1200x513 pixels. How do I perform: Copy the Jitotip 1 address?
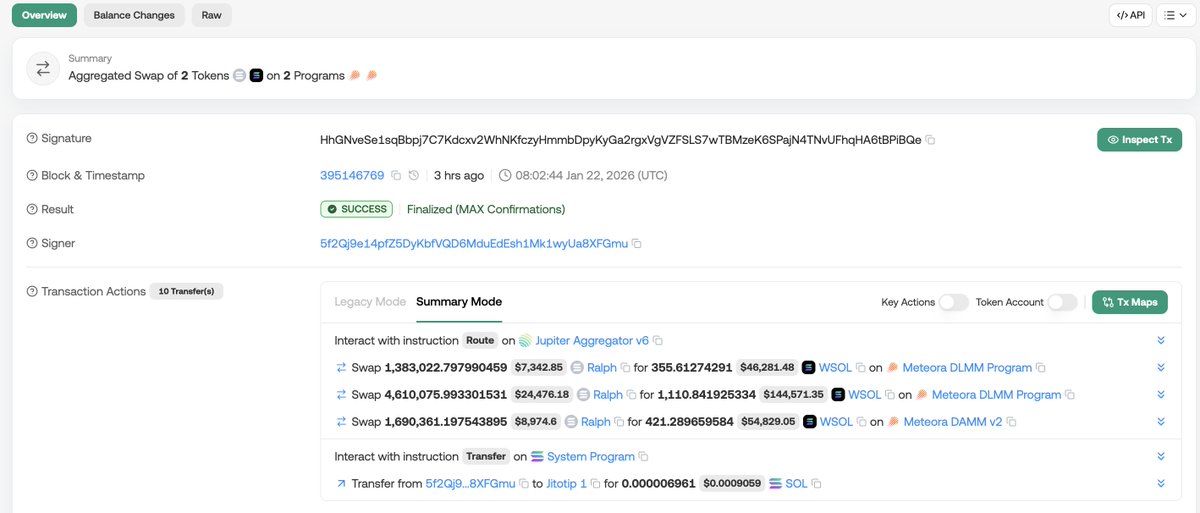pos(596,484)
